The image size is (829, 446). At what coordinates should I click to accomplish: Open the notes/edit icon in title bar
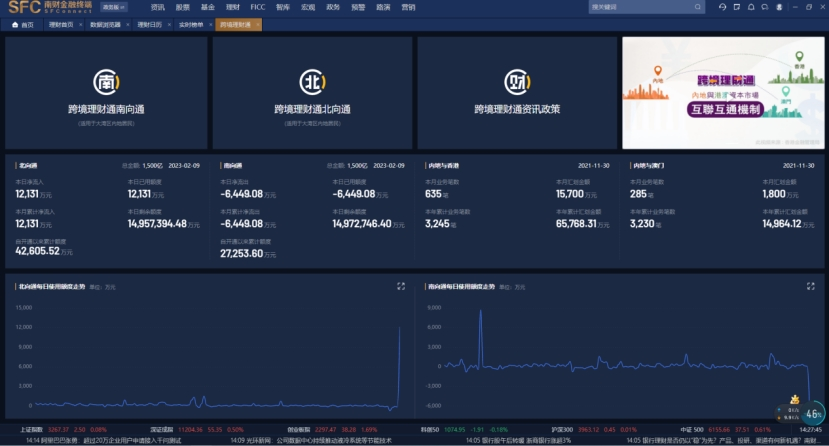coord(736,7)
